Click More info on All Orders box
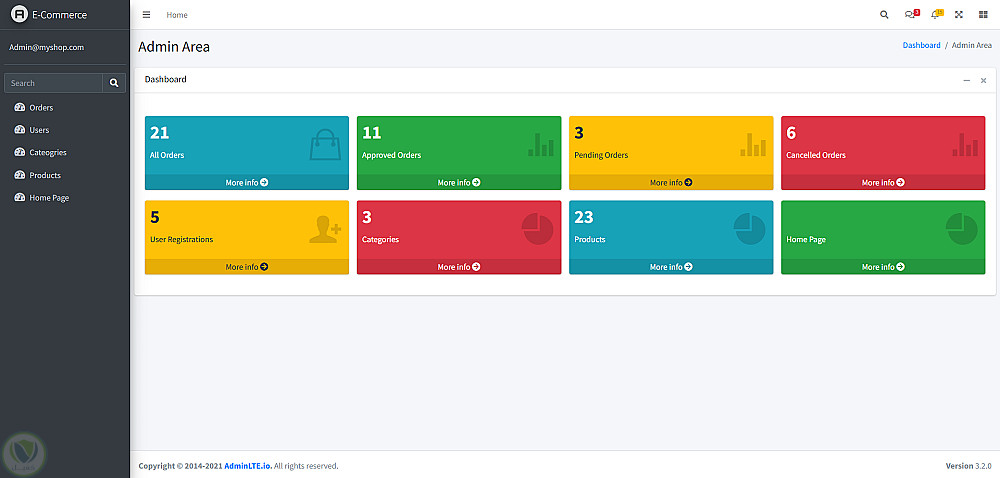The height and width of the screenshot is (478, 1000). pyautogui.click(x=247, y=182)
